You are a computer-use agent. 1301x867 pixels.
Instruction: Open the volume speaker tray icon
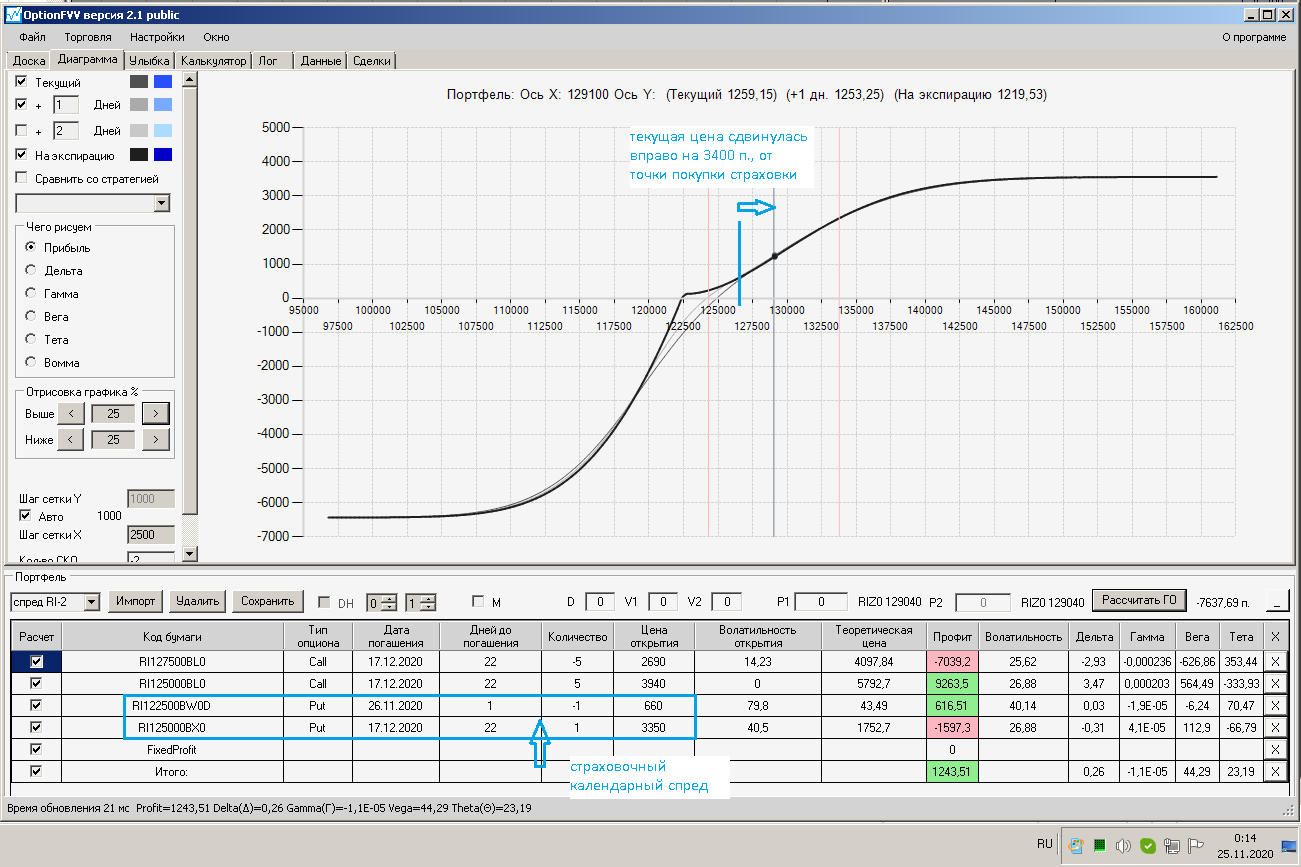1124,845
